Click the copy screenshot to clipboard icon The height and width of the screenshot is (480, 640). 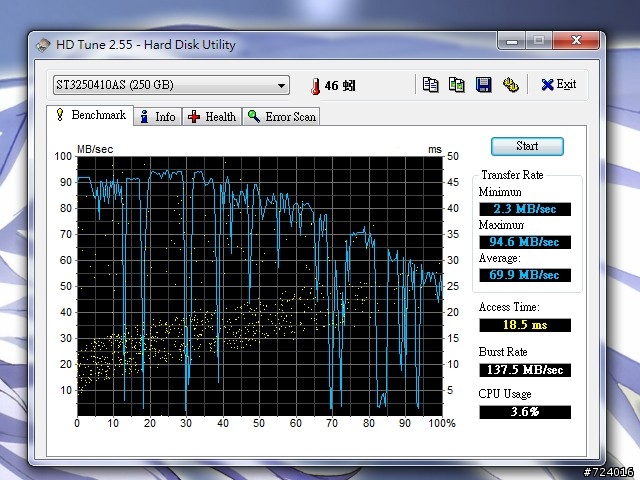456,84
